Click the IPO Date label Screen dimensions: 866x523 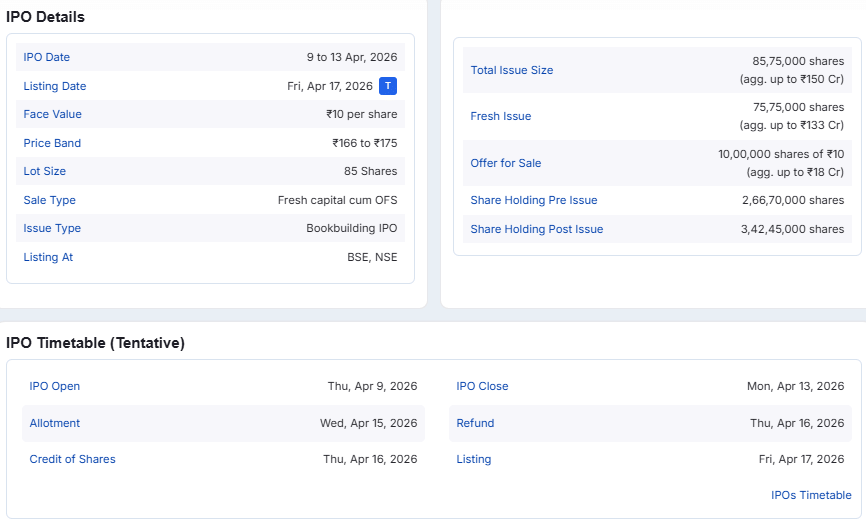tap(47, 58)
